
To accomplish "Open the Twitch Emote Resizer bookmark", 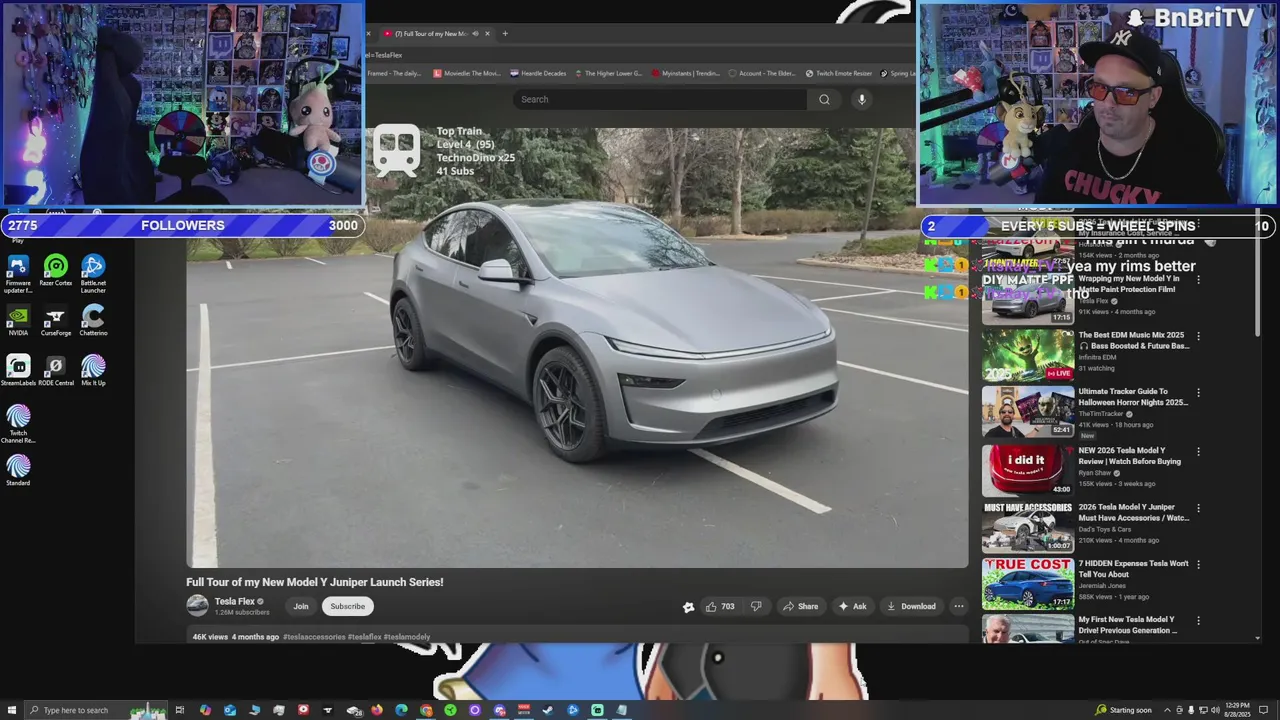I will (x=839, y=73).
